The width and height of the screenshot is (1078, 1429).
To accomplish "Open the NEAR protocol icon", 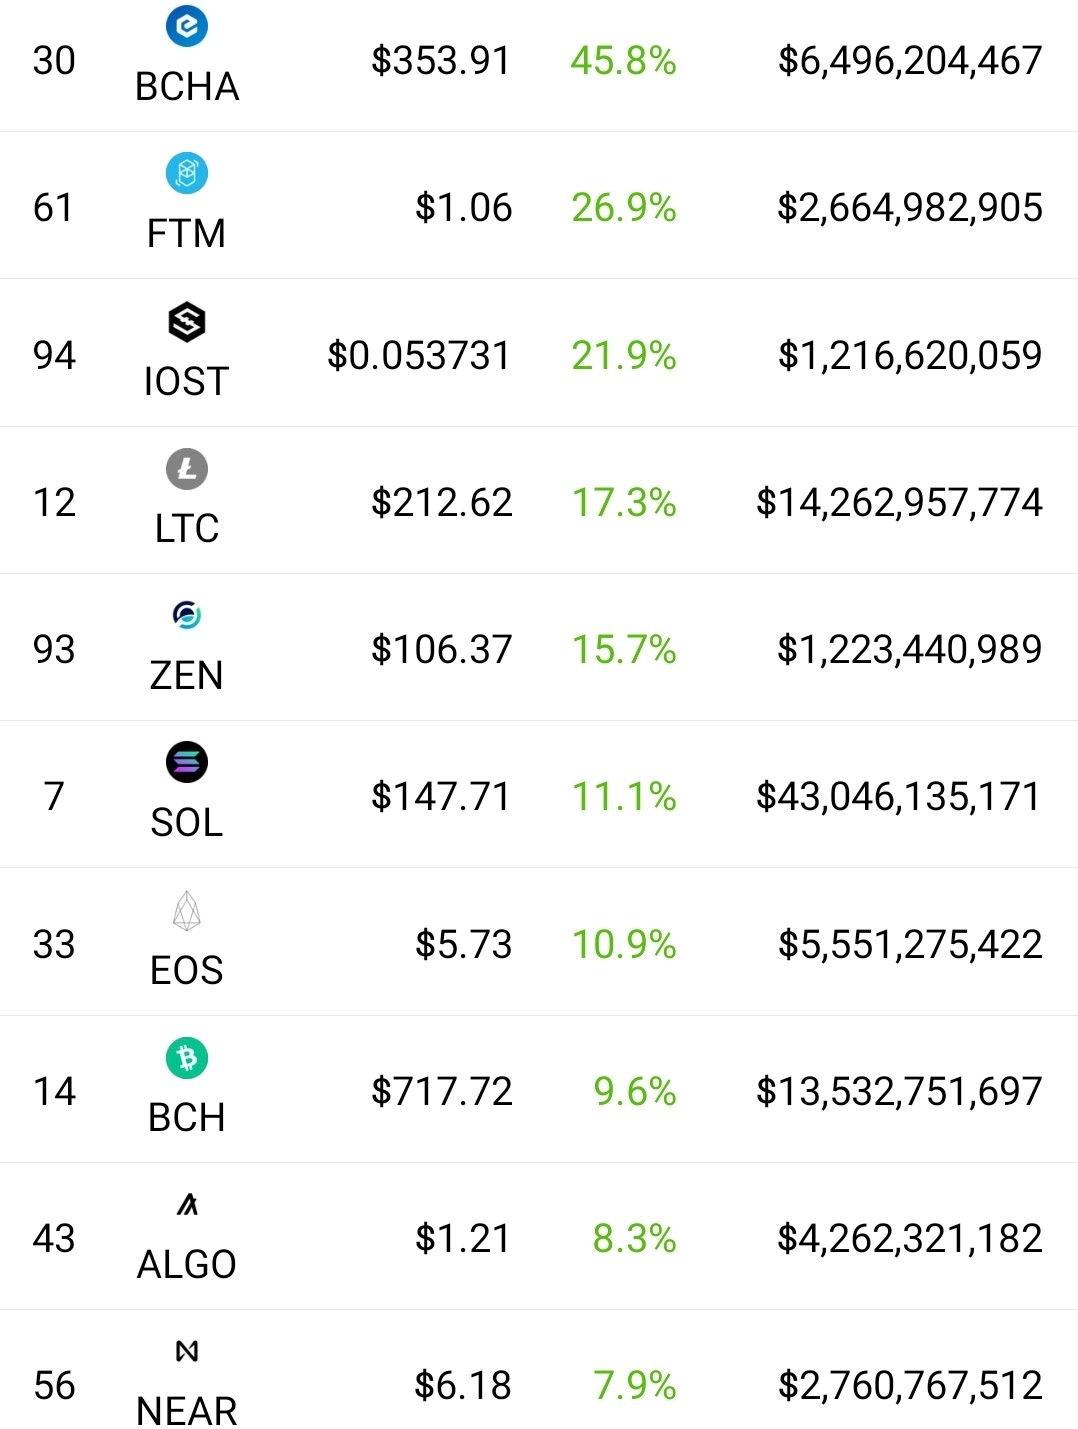I will [x=187, y=1352].
